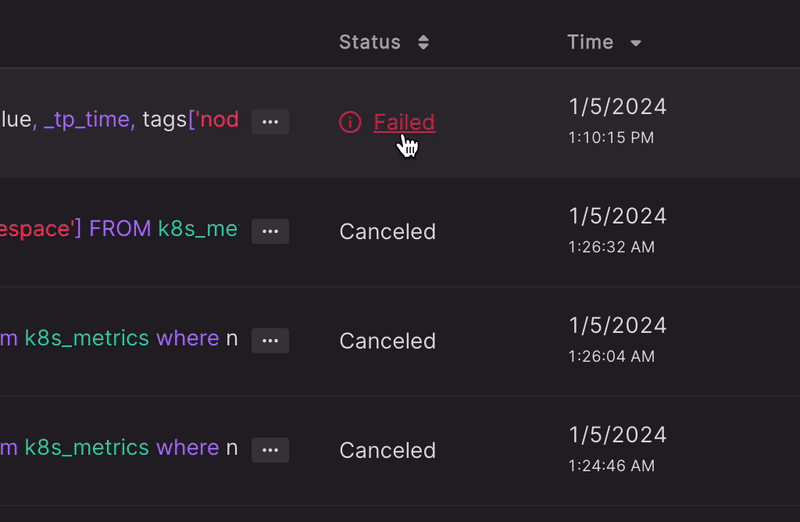Click the 1:10:15 PM timestamp
The height and width of the screenshot is (522, 800).
[x=611, y=138]
